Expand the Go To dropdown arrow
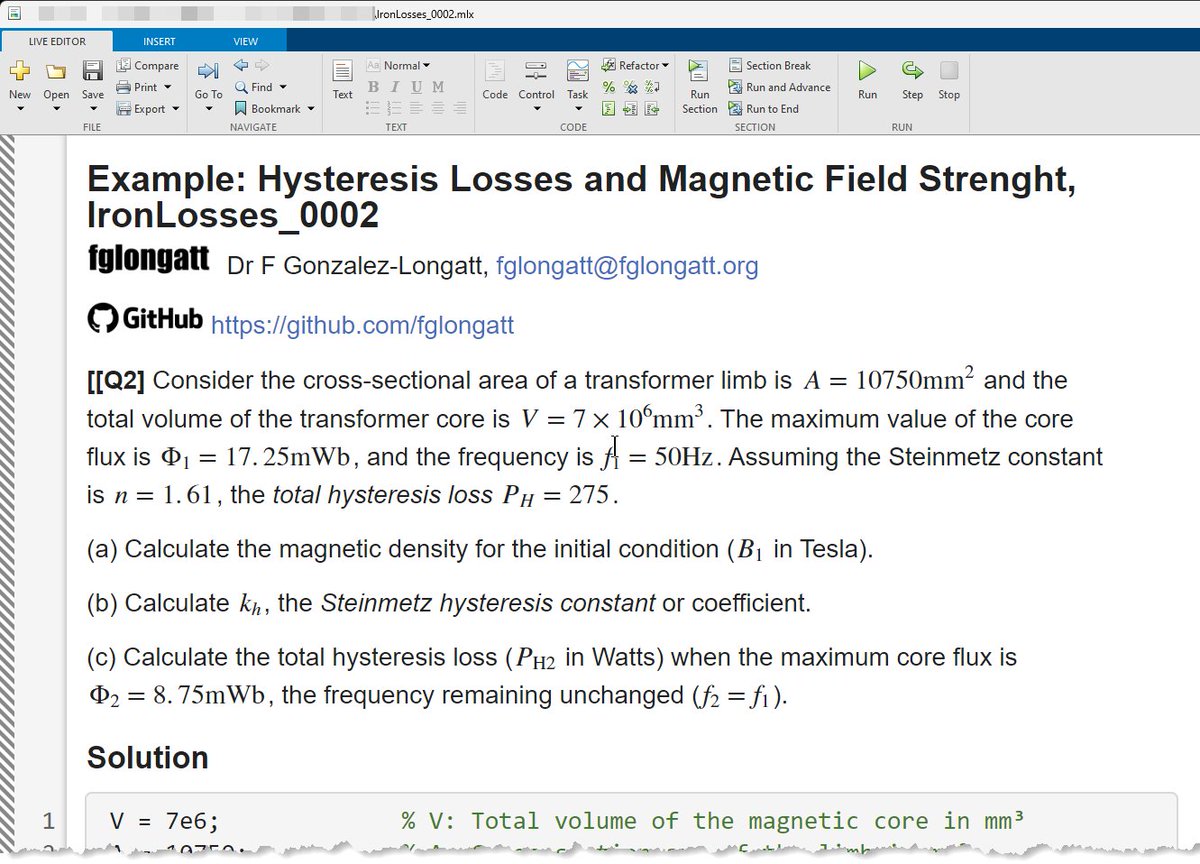Viewport: 1200px width, 864px height. tap(208, 109)
